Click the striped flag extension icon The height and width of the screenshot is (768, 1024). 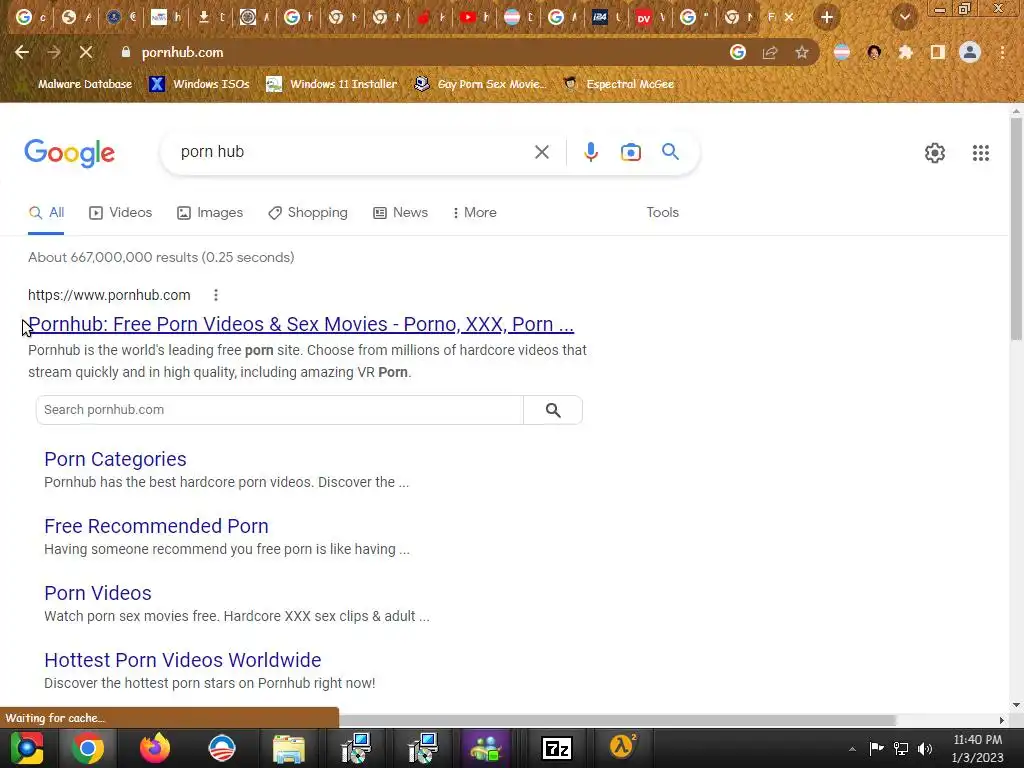click(x=842, y=52)
